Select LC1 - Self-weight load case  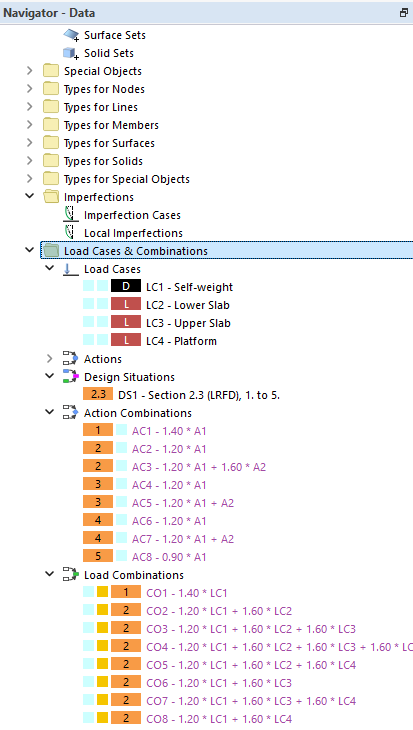[x=190, y=287]
